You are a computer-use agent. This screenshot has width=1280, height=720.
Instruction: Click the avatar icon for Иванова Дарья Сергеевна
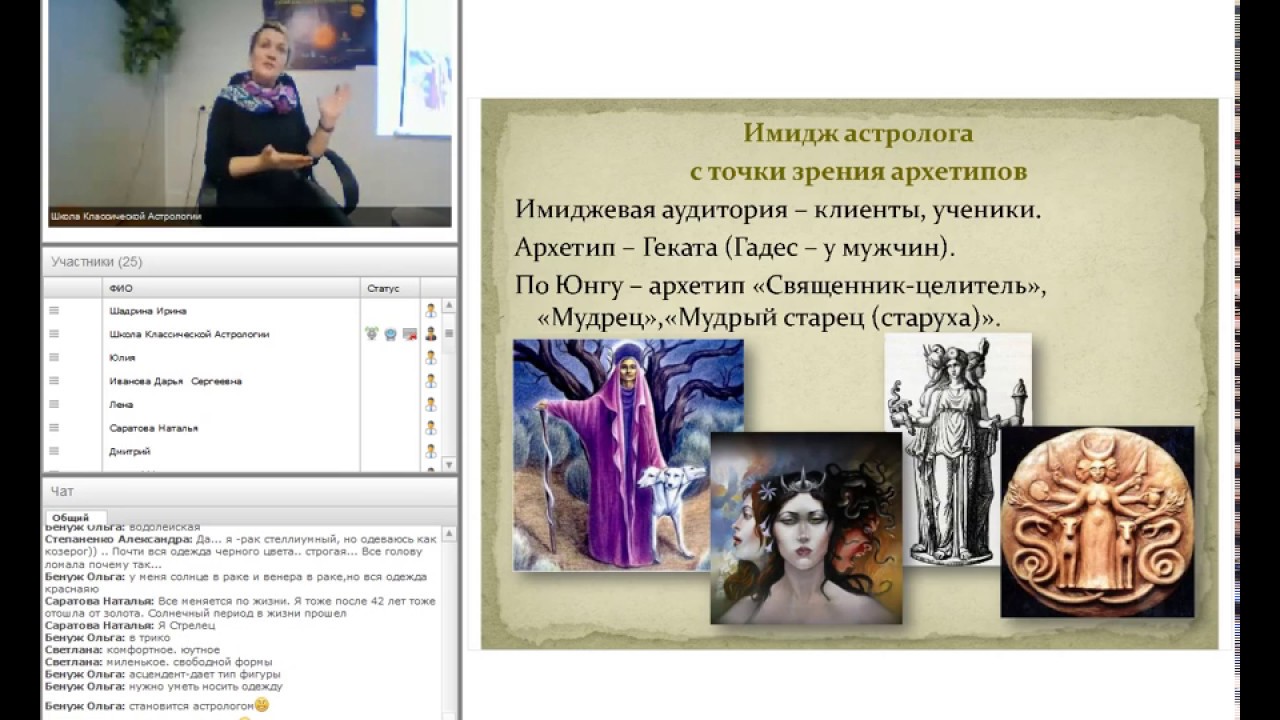[431, 381]
